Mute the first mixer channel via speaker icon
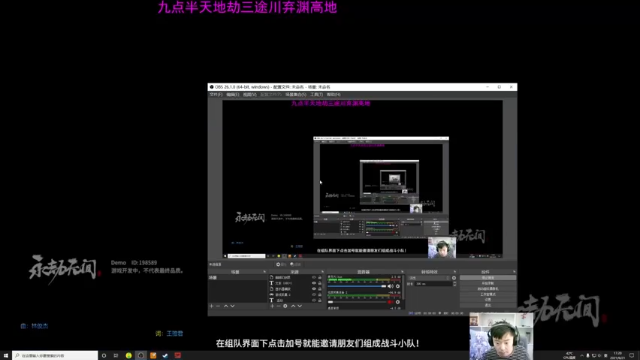640x360 pixels. click(391, 287)
